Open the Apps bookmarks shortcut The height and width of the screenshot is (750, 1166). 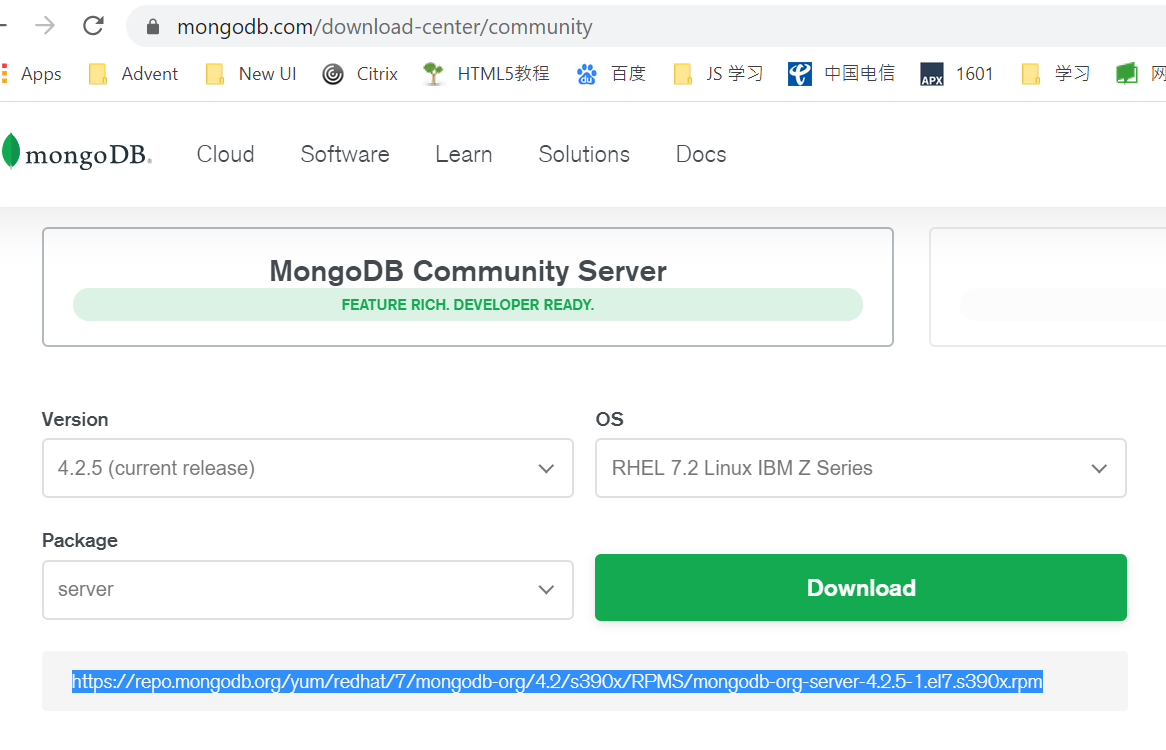[32, 74]
